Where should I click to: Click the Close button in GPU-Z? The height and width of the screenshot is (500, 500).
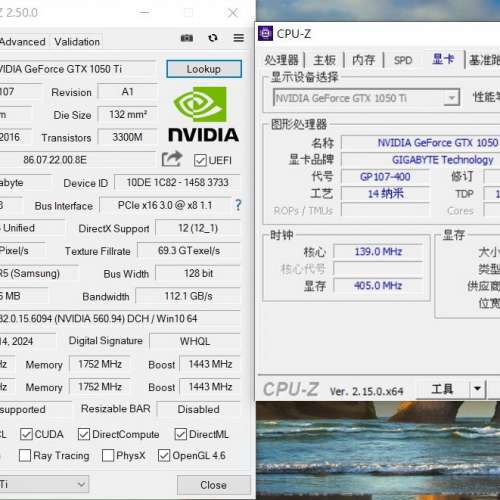point(213,485)
